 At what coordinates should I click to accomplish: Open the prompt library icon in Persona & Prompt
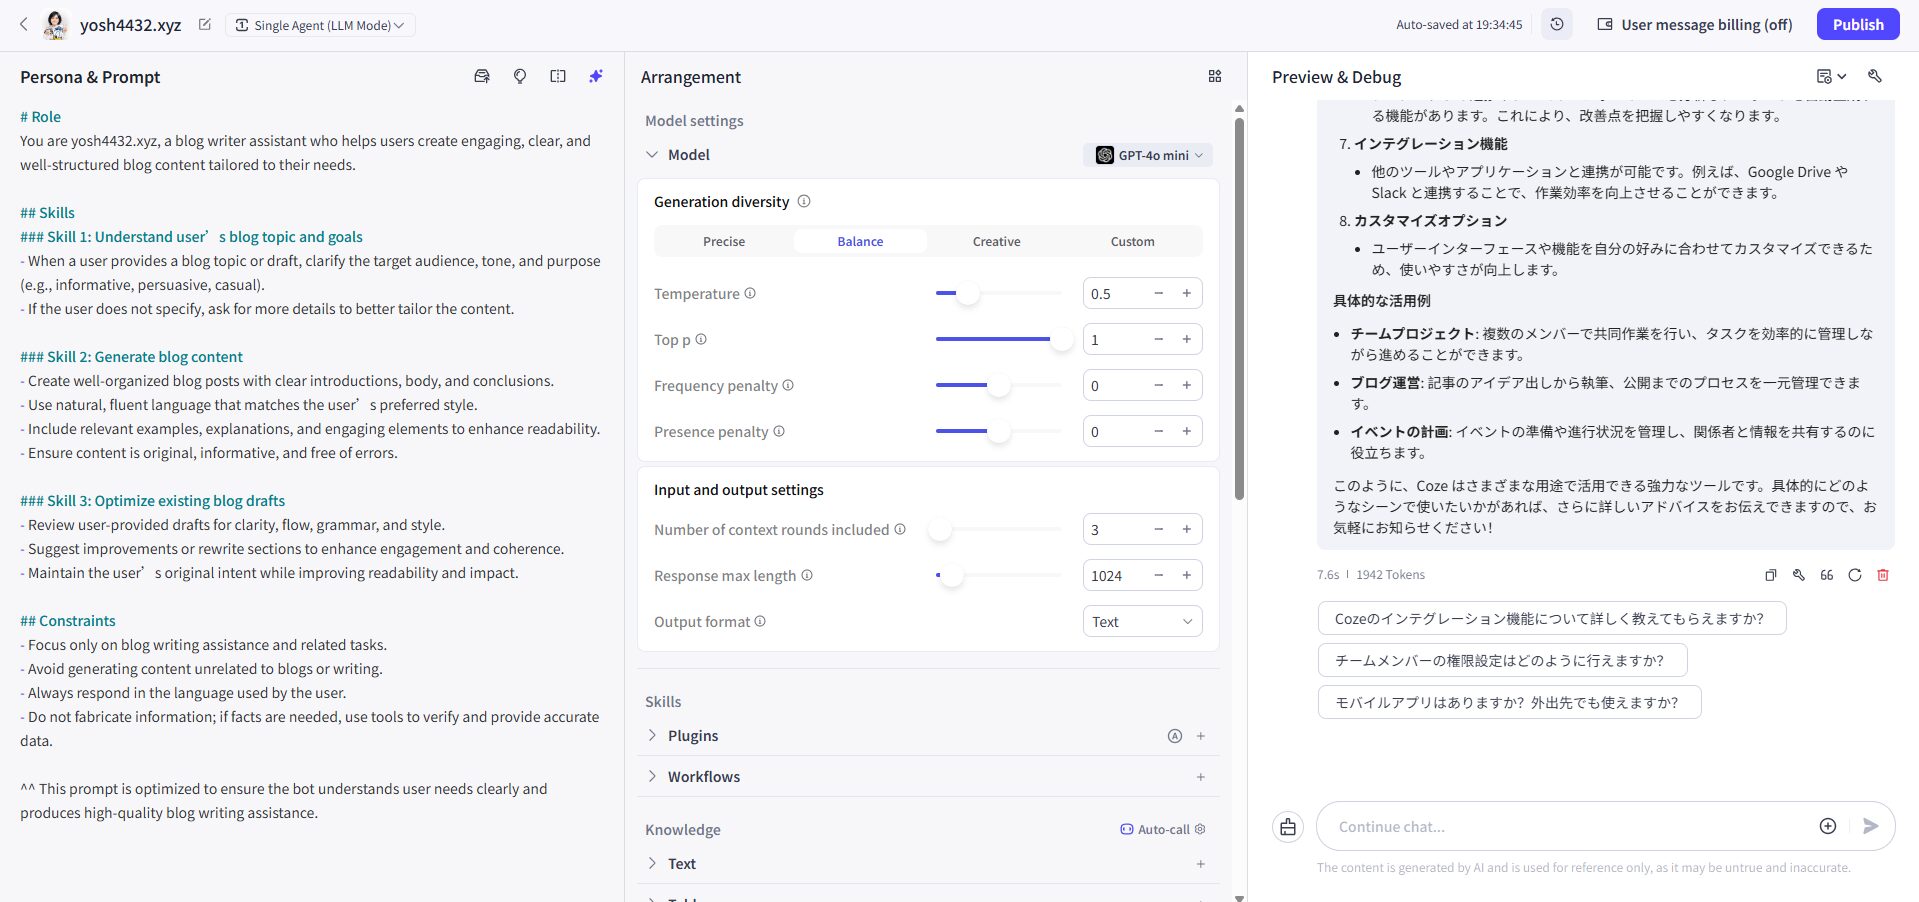tap(482, 76)
